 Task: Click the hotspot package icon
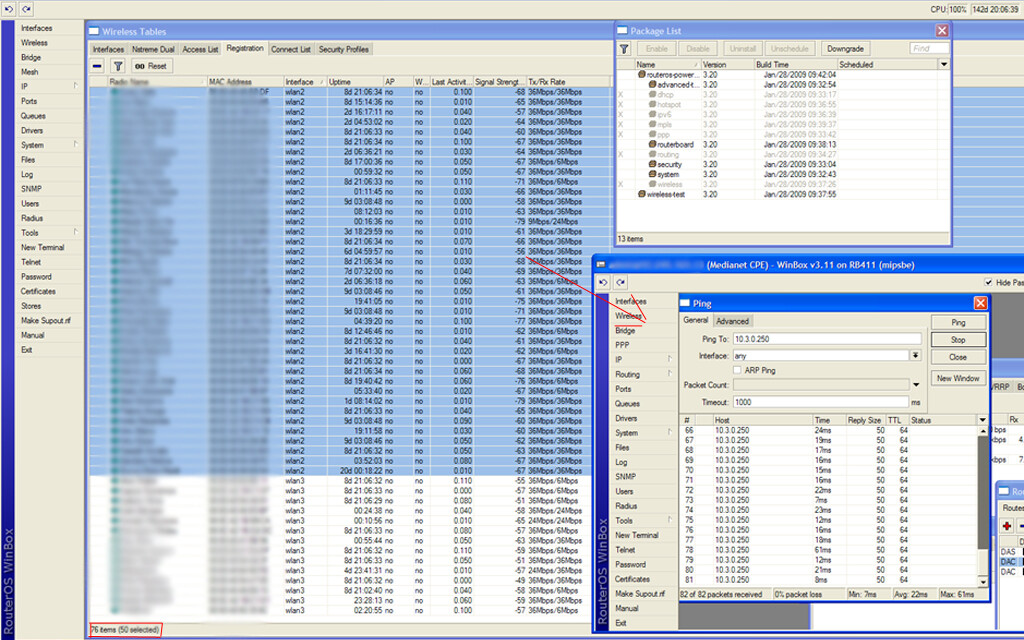[652, 104]
